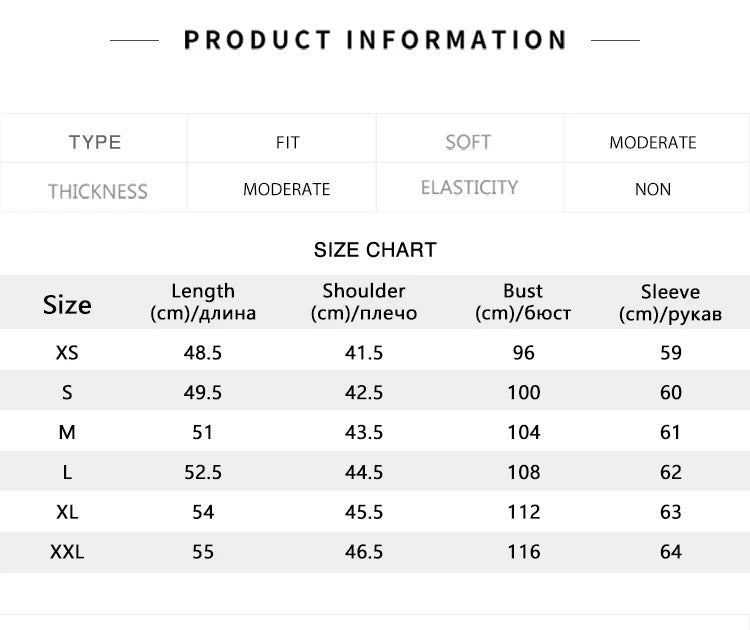
Task: Click the S shoulder value 42.5
Action: (x=364, y=392)
